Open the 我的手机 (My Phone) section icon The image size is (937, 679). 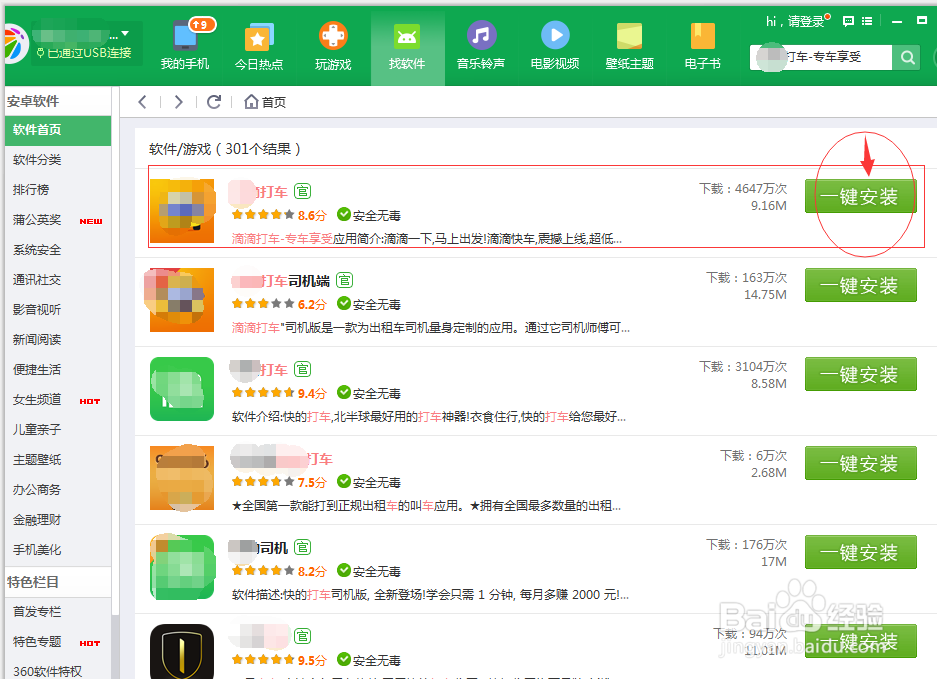[189, 37]
